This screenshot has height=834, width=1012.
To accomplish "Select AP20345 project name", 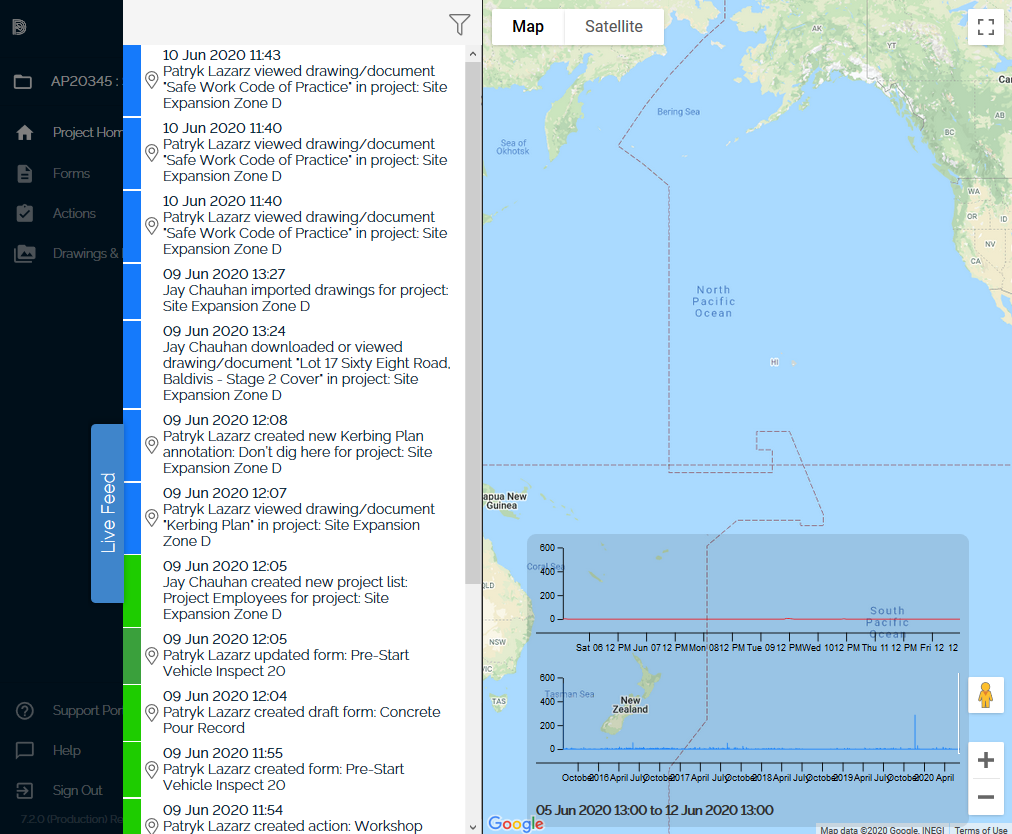I will point(86,81).
